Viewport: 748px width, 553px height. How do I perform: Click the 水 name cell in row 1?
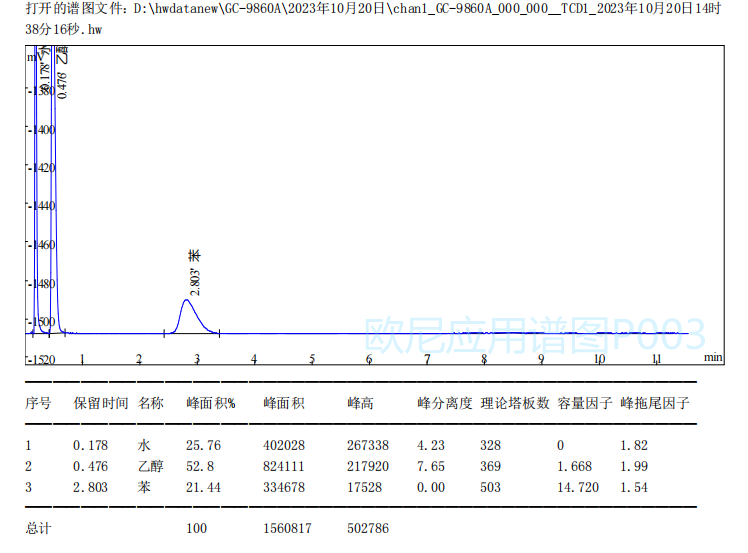pos(144,445)
